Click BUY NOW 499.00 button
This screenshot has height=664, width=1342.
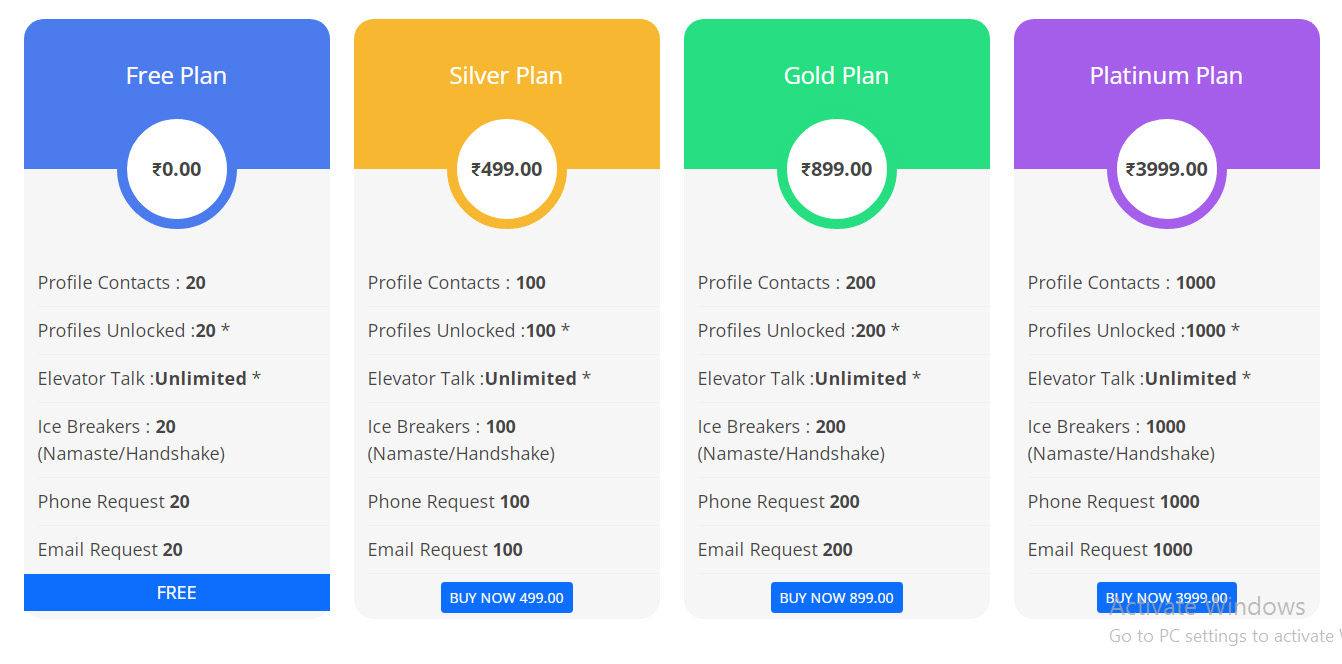[x=507, y=598]
